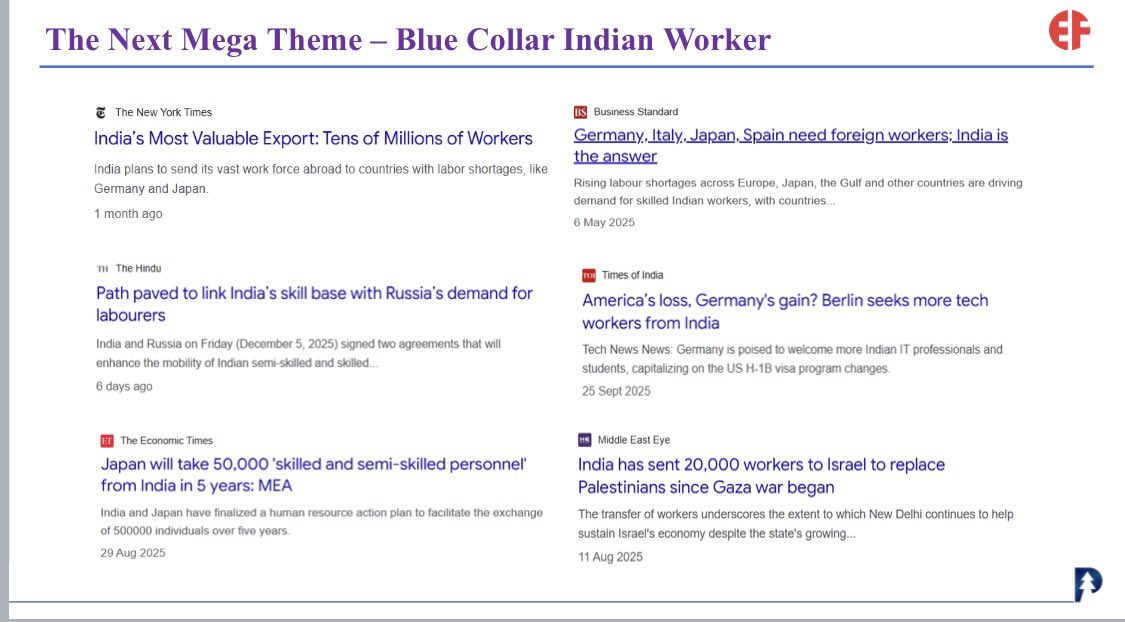This screenshot has width=1125, height=622.
Task: Click 'Middle East Eye' source name
Action: coord(634,440)
